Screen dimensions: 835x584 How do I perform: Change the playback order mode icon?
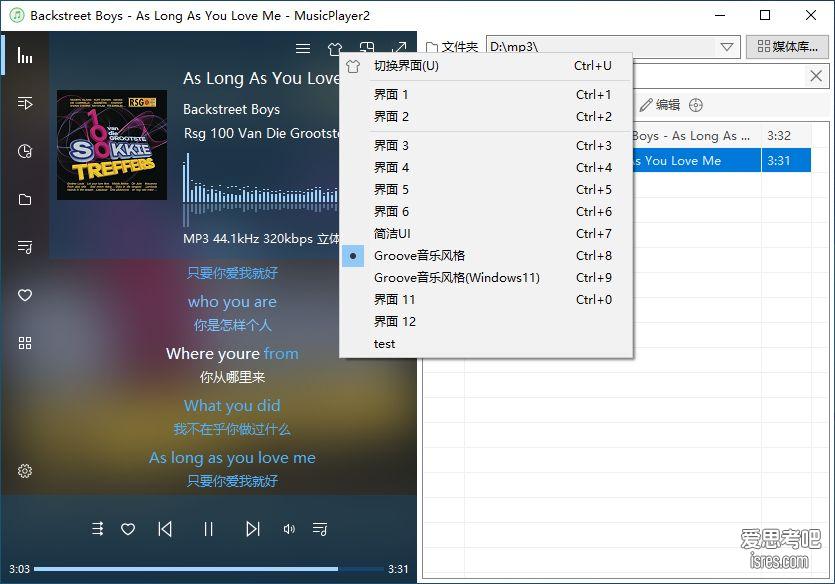(x=97, y=529)
